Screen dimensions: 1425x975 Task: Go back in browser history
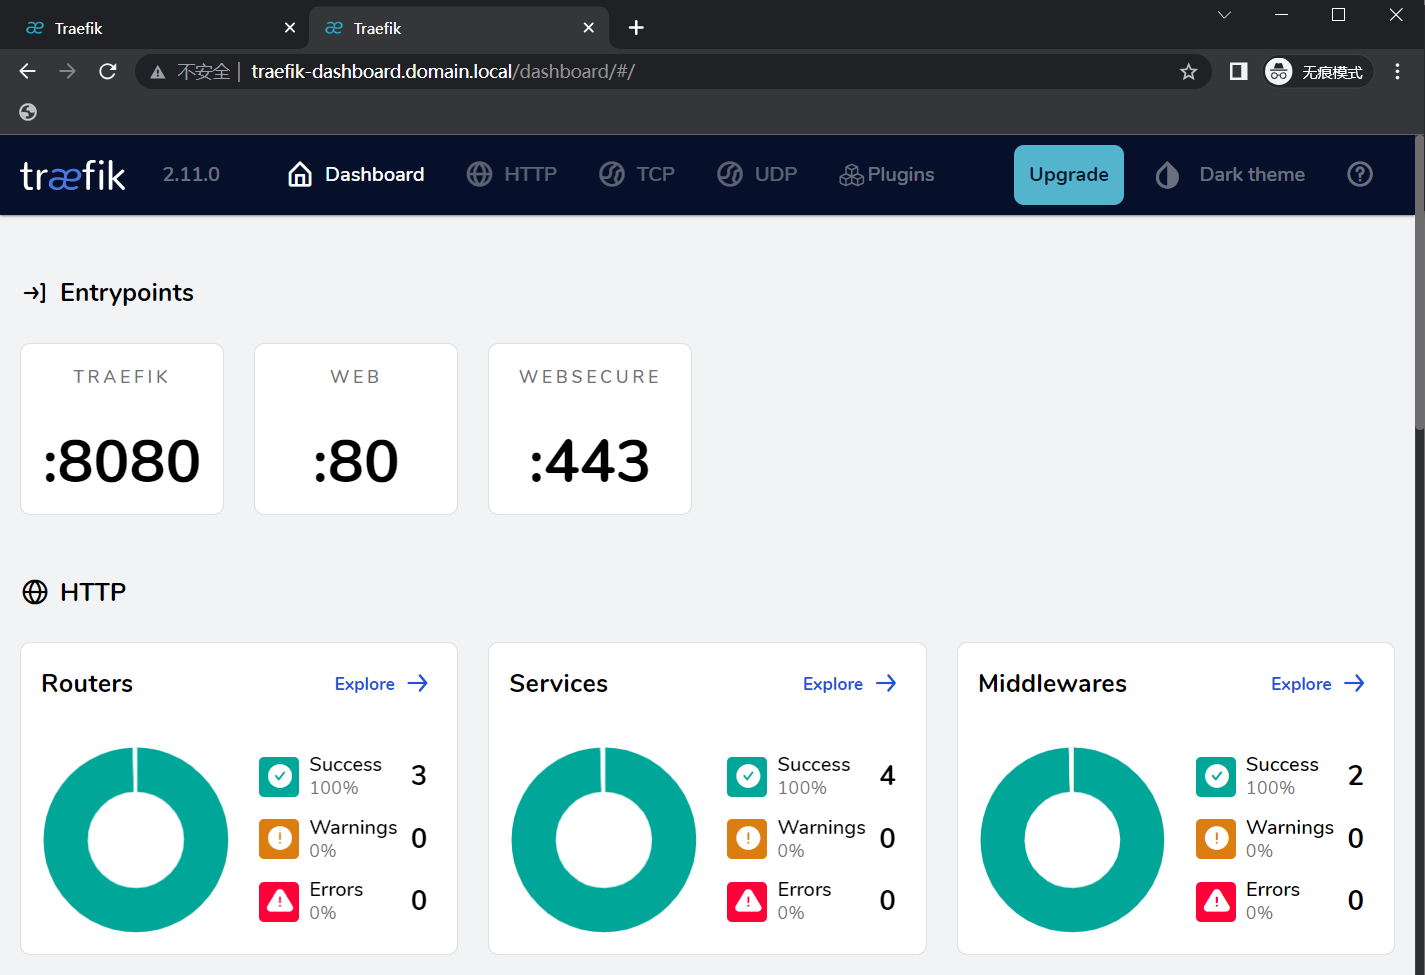[x=28, y=71]
